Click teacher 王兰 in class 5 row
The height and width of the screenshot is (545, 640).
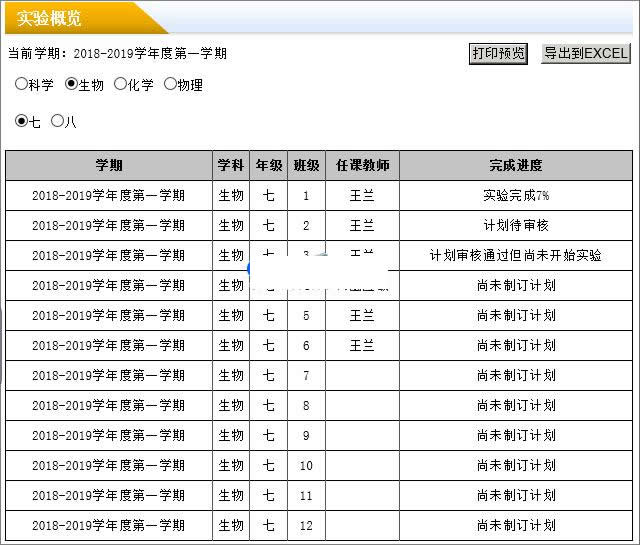[362, 316]
